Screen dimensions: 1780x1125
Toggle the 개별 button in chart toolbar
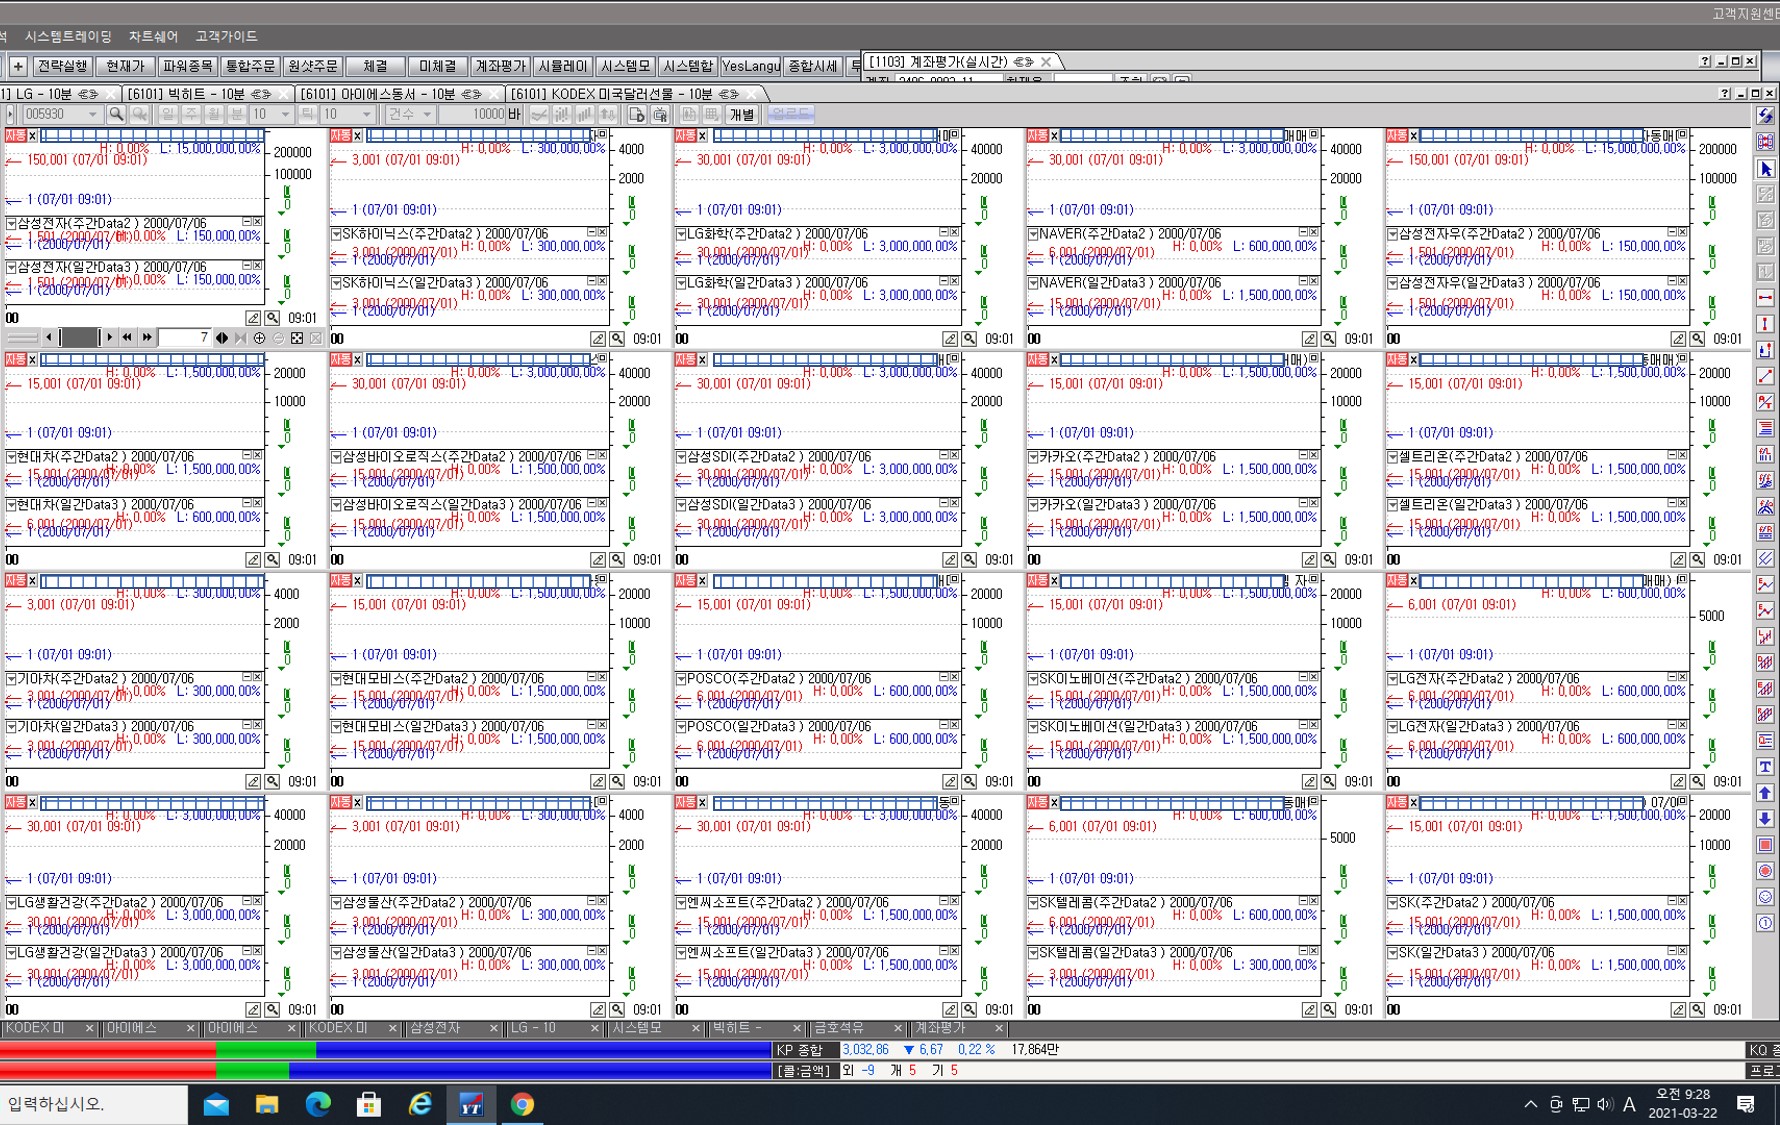tap(741, 115)
